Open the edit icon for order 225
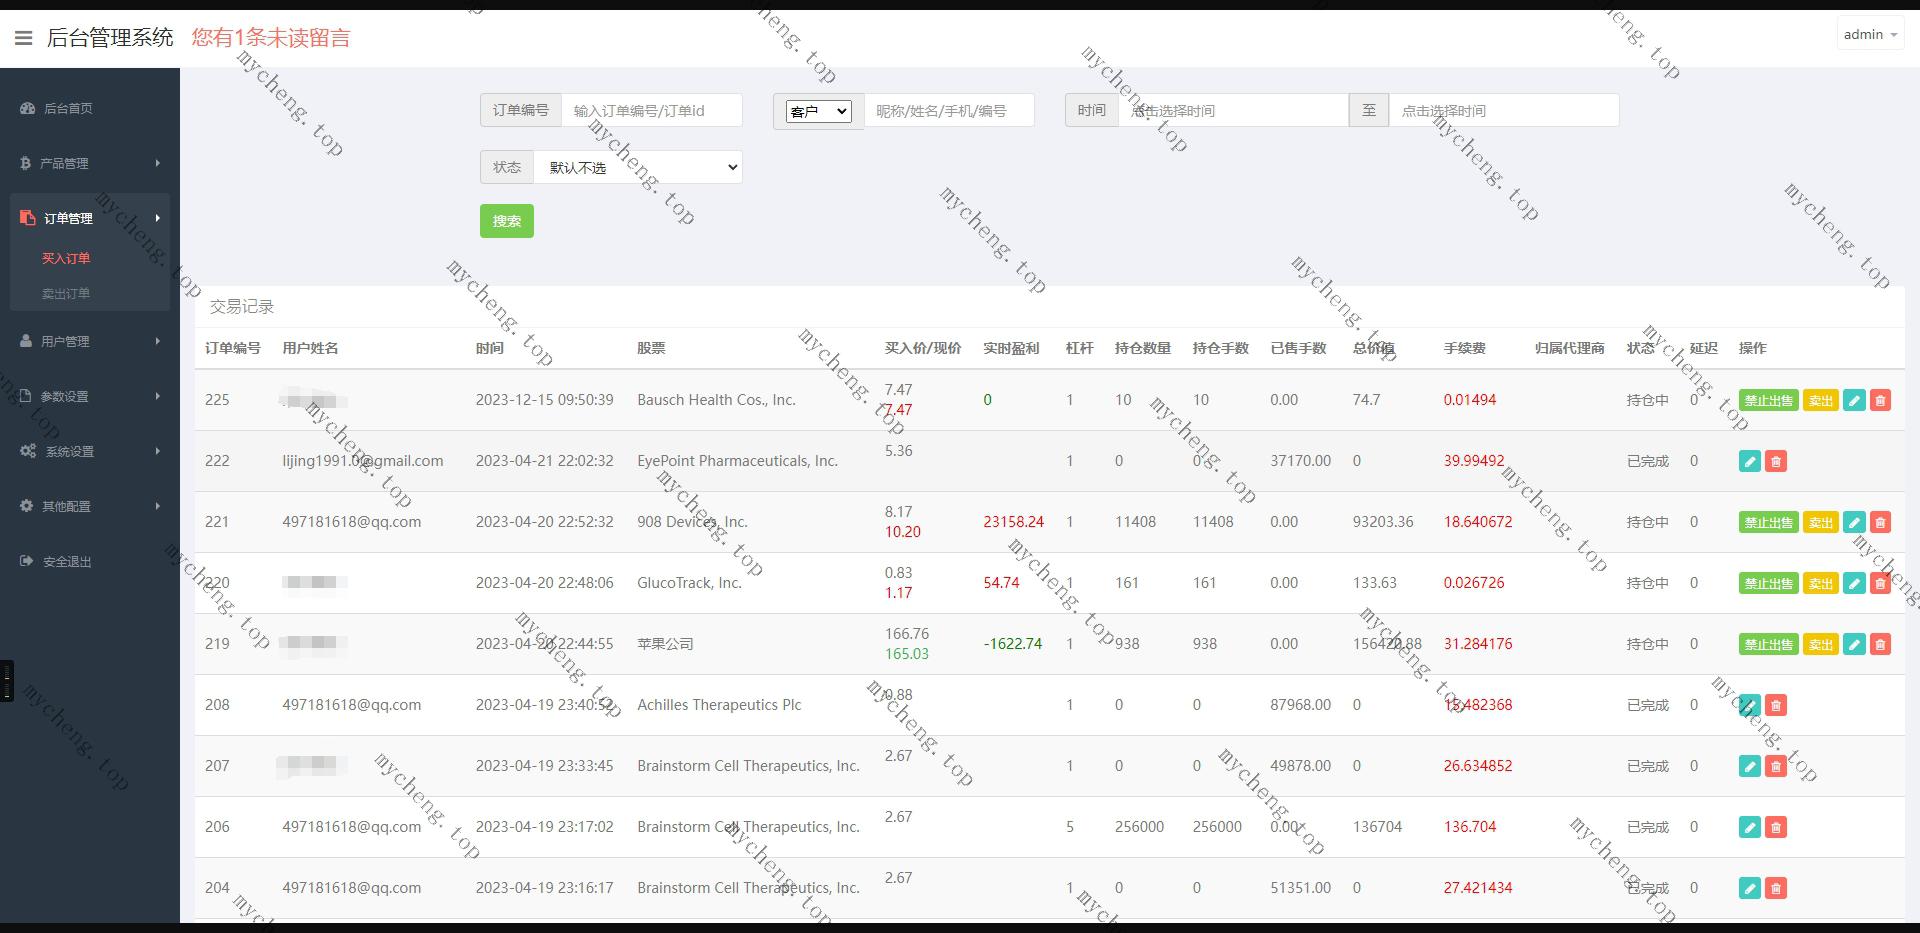 click(1854, 400)
